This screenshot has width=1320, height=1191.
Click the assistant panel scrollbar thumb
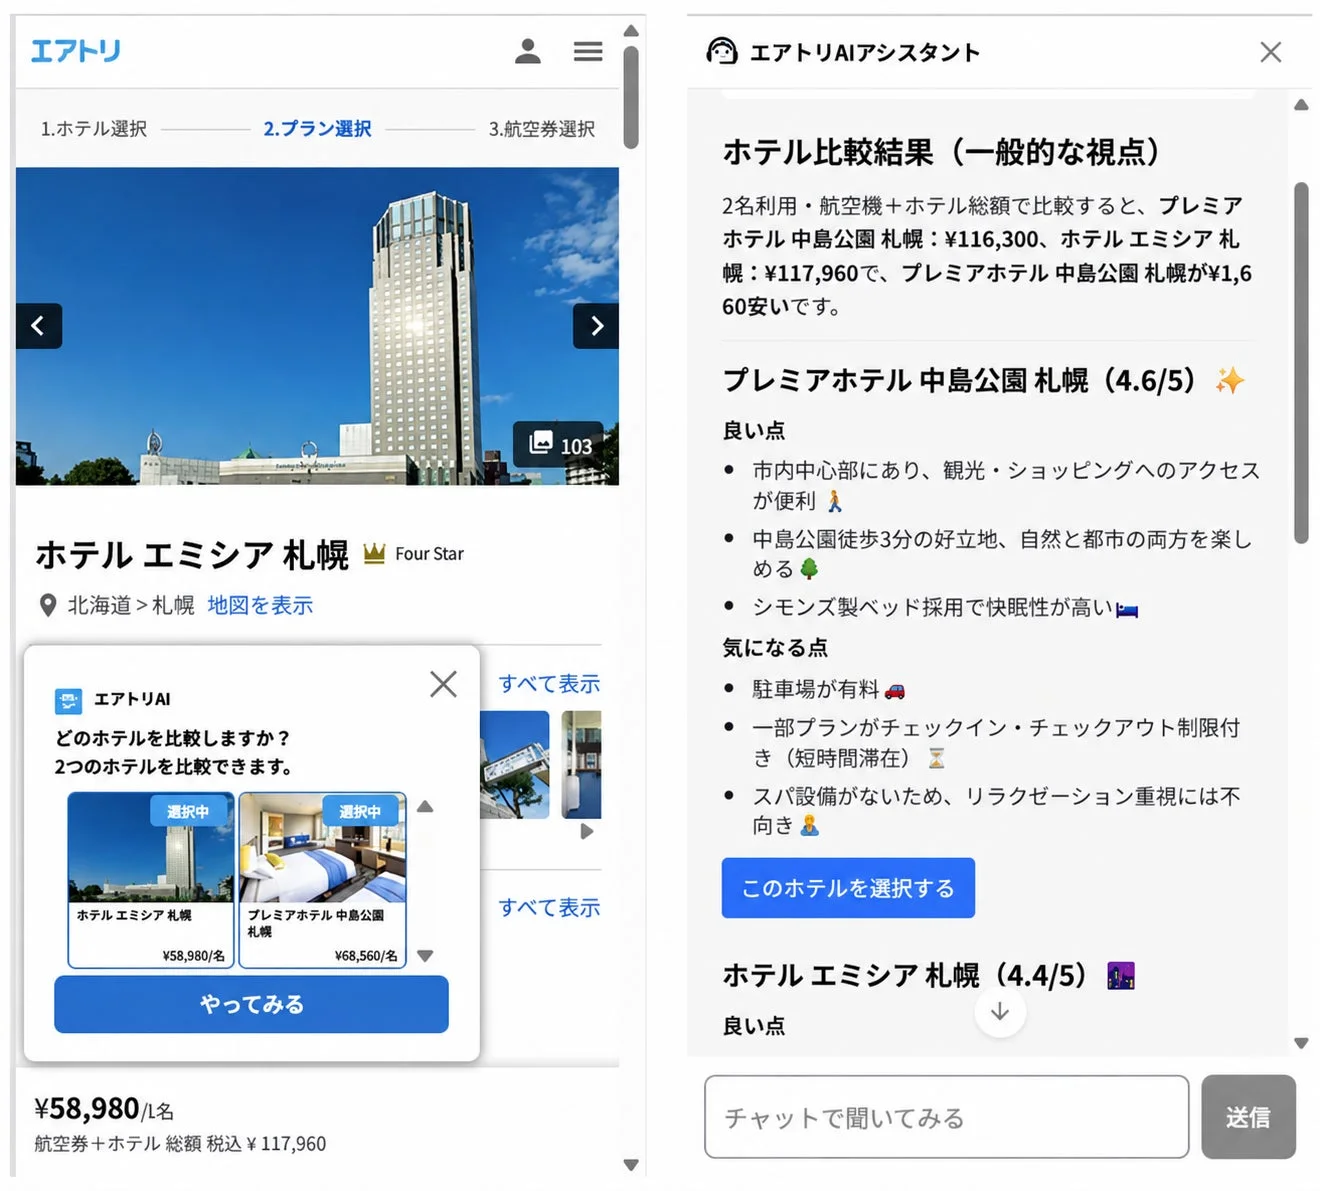pyautogui.click(x=1301, y=362)
